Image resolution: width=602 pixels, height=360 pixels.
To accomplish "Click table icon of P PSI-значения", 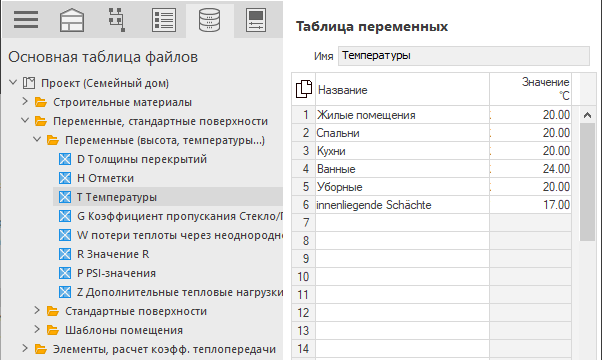I will click(65, 273).
